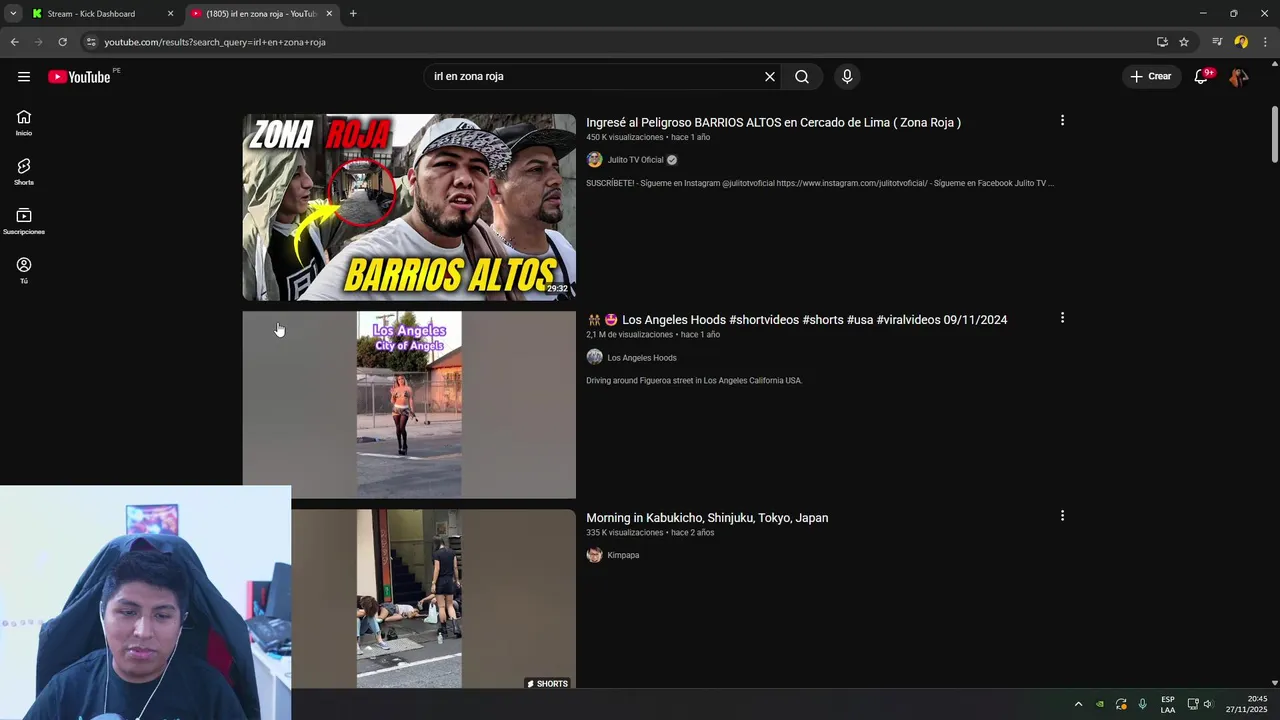Screen dimensions: 1280x720
Task: Select the irl en zona roja YouTube tab
Action: tap(261, 14)
